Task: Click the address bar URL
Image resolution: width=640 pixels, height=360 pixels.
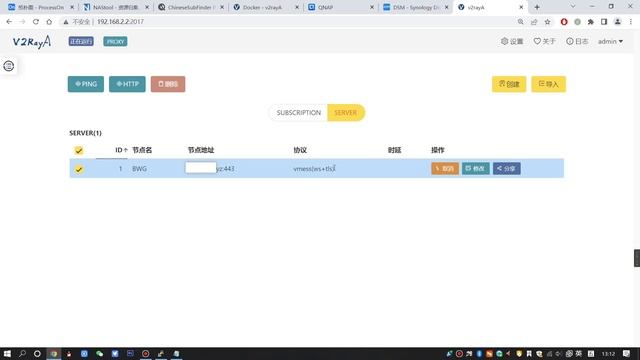Action: (x=120, y=22)
